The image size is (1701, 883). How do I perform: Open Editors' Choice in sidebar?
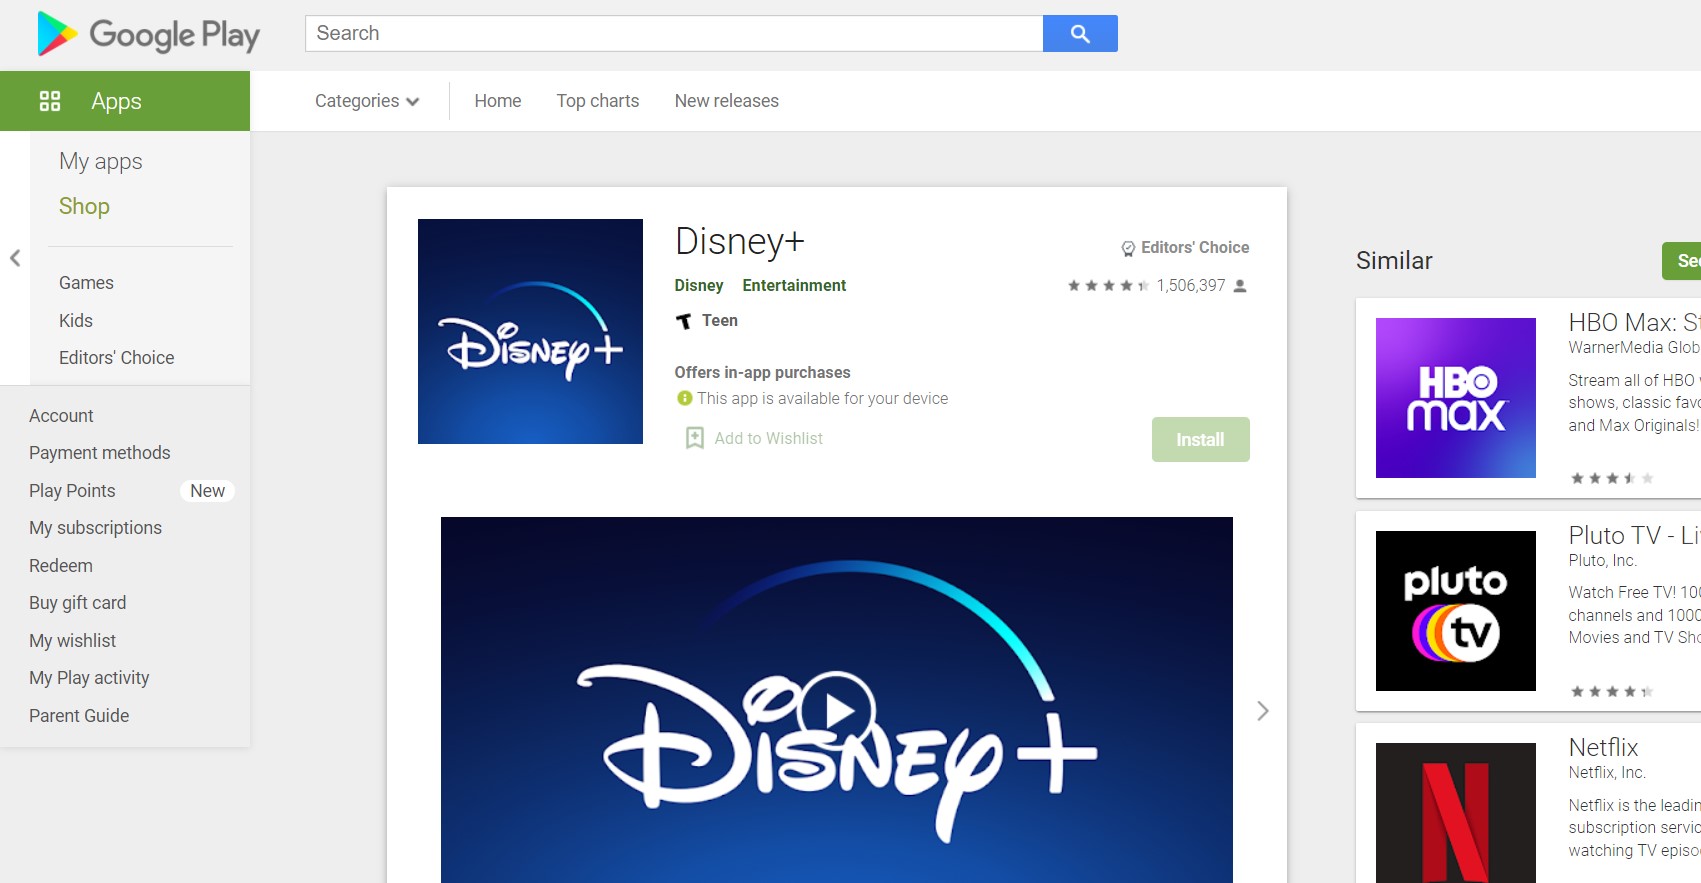click(116, 358)
